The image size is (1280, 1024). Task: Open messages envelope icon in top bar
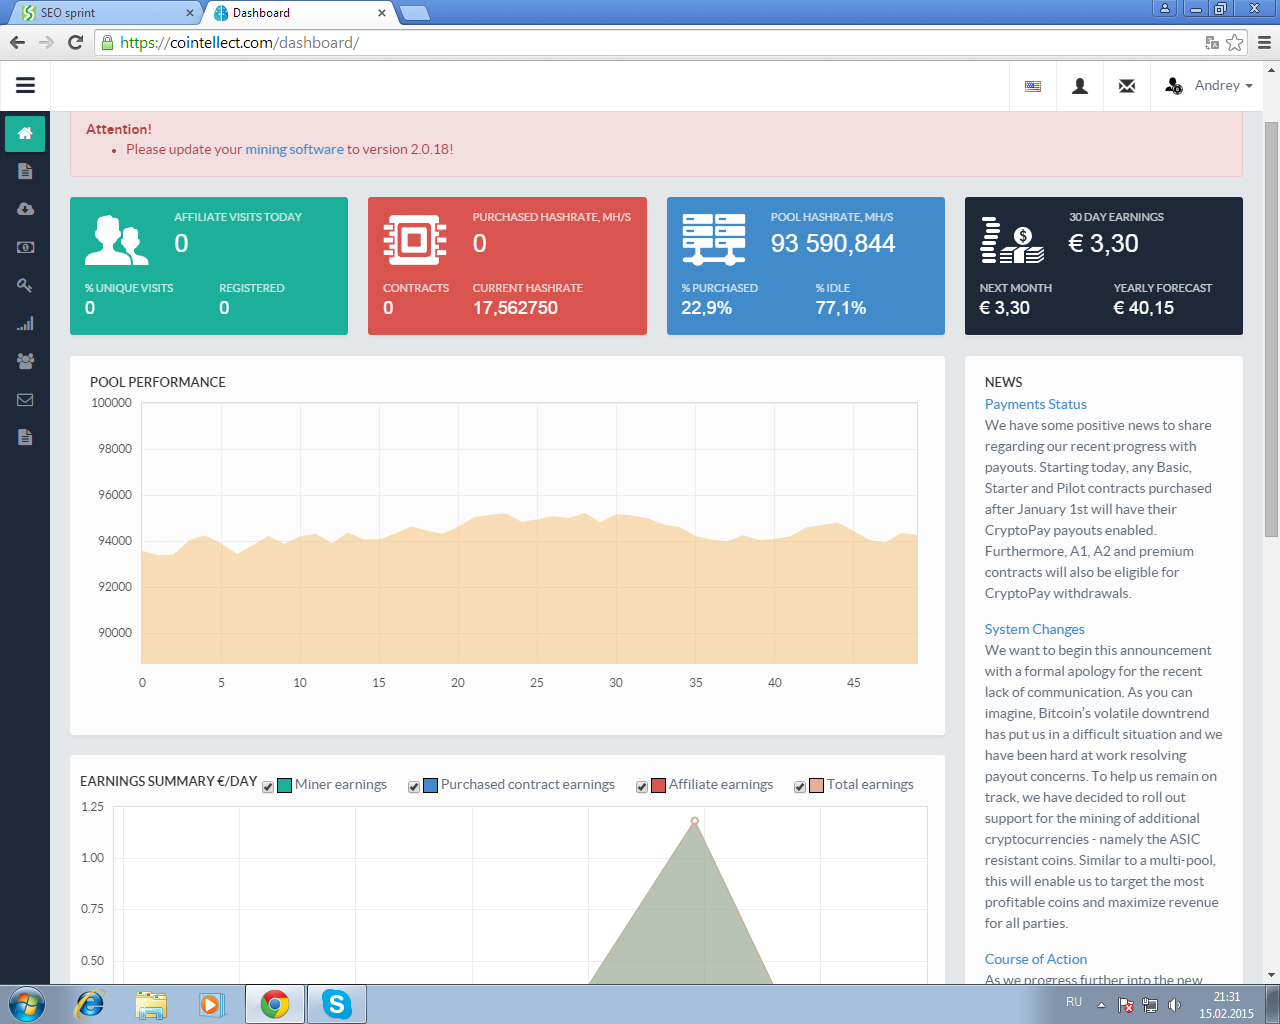coord(1127,86)
